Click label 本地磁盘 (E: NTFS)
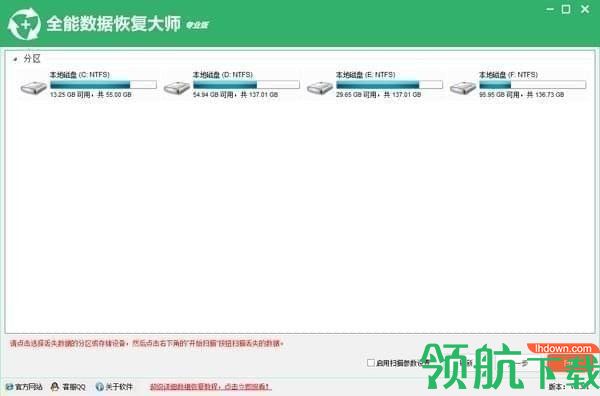 point(366,75)
